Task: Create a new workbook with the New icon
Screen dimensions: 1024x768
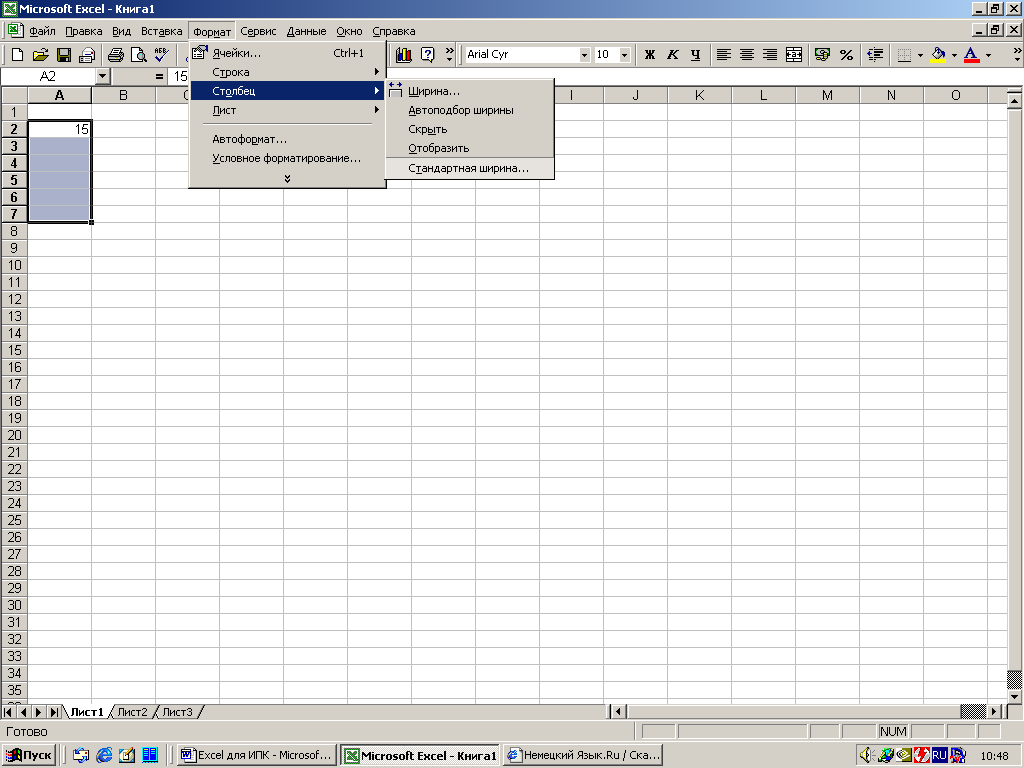Action: pos(18,55)
